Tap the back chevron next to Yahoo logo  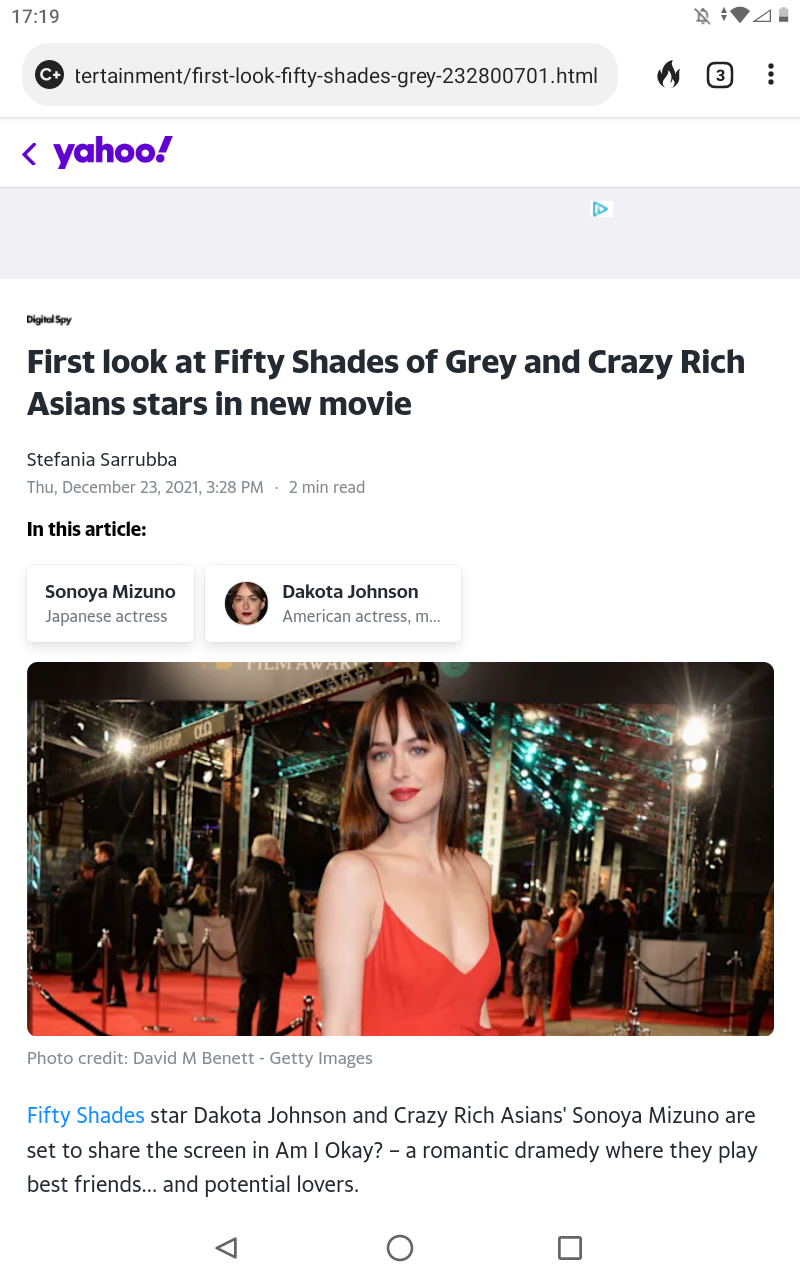29,153
